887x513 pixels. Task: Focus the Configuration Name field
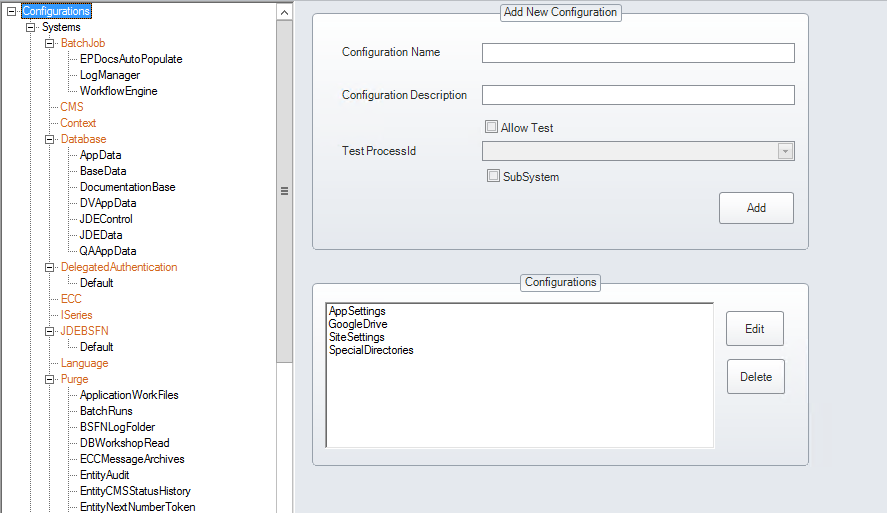coord(638,53)
